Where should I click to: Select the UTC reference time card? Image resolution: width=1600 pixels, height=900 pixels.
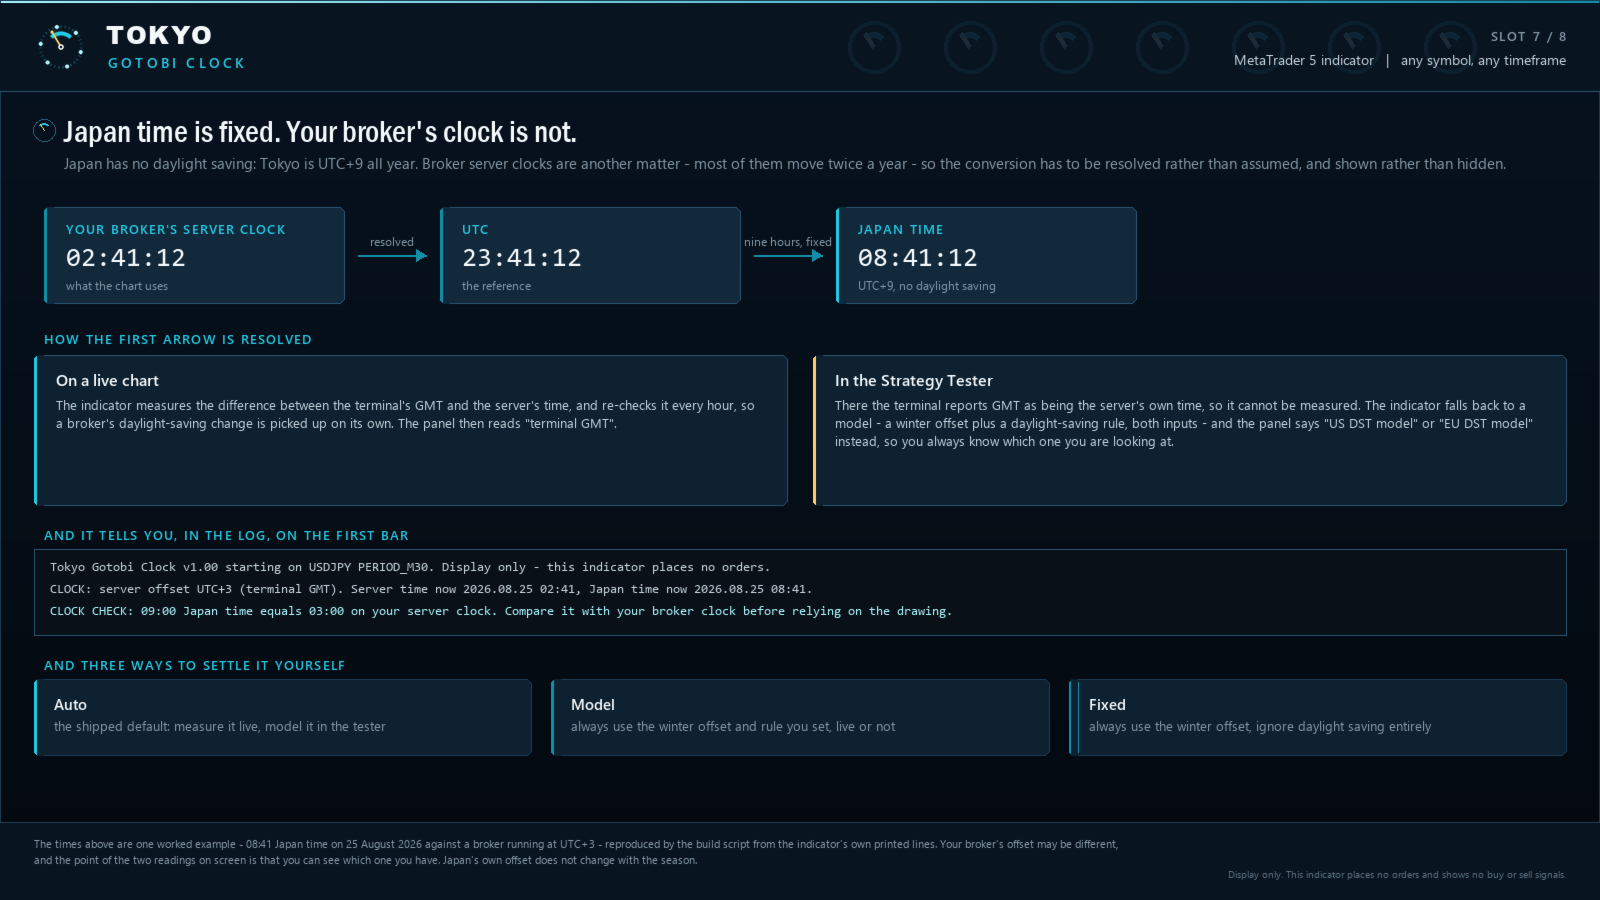tap(590, 255)
